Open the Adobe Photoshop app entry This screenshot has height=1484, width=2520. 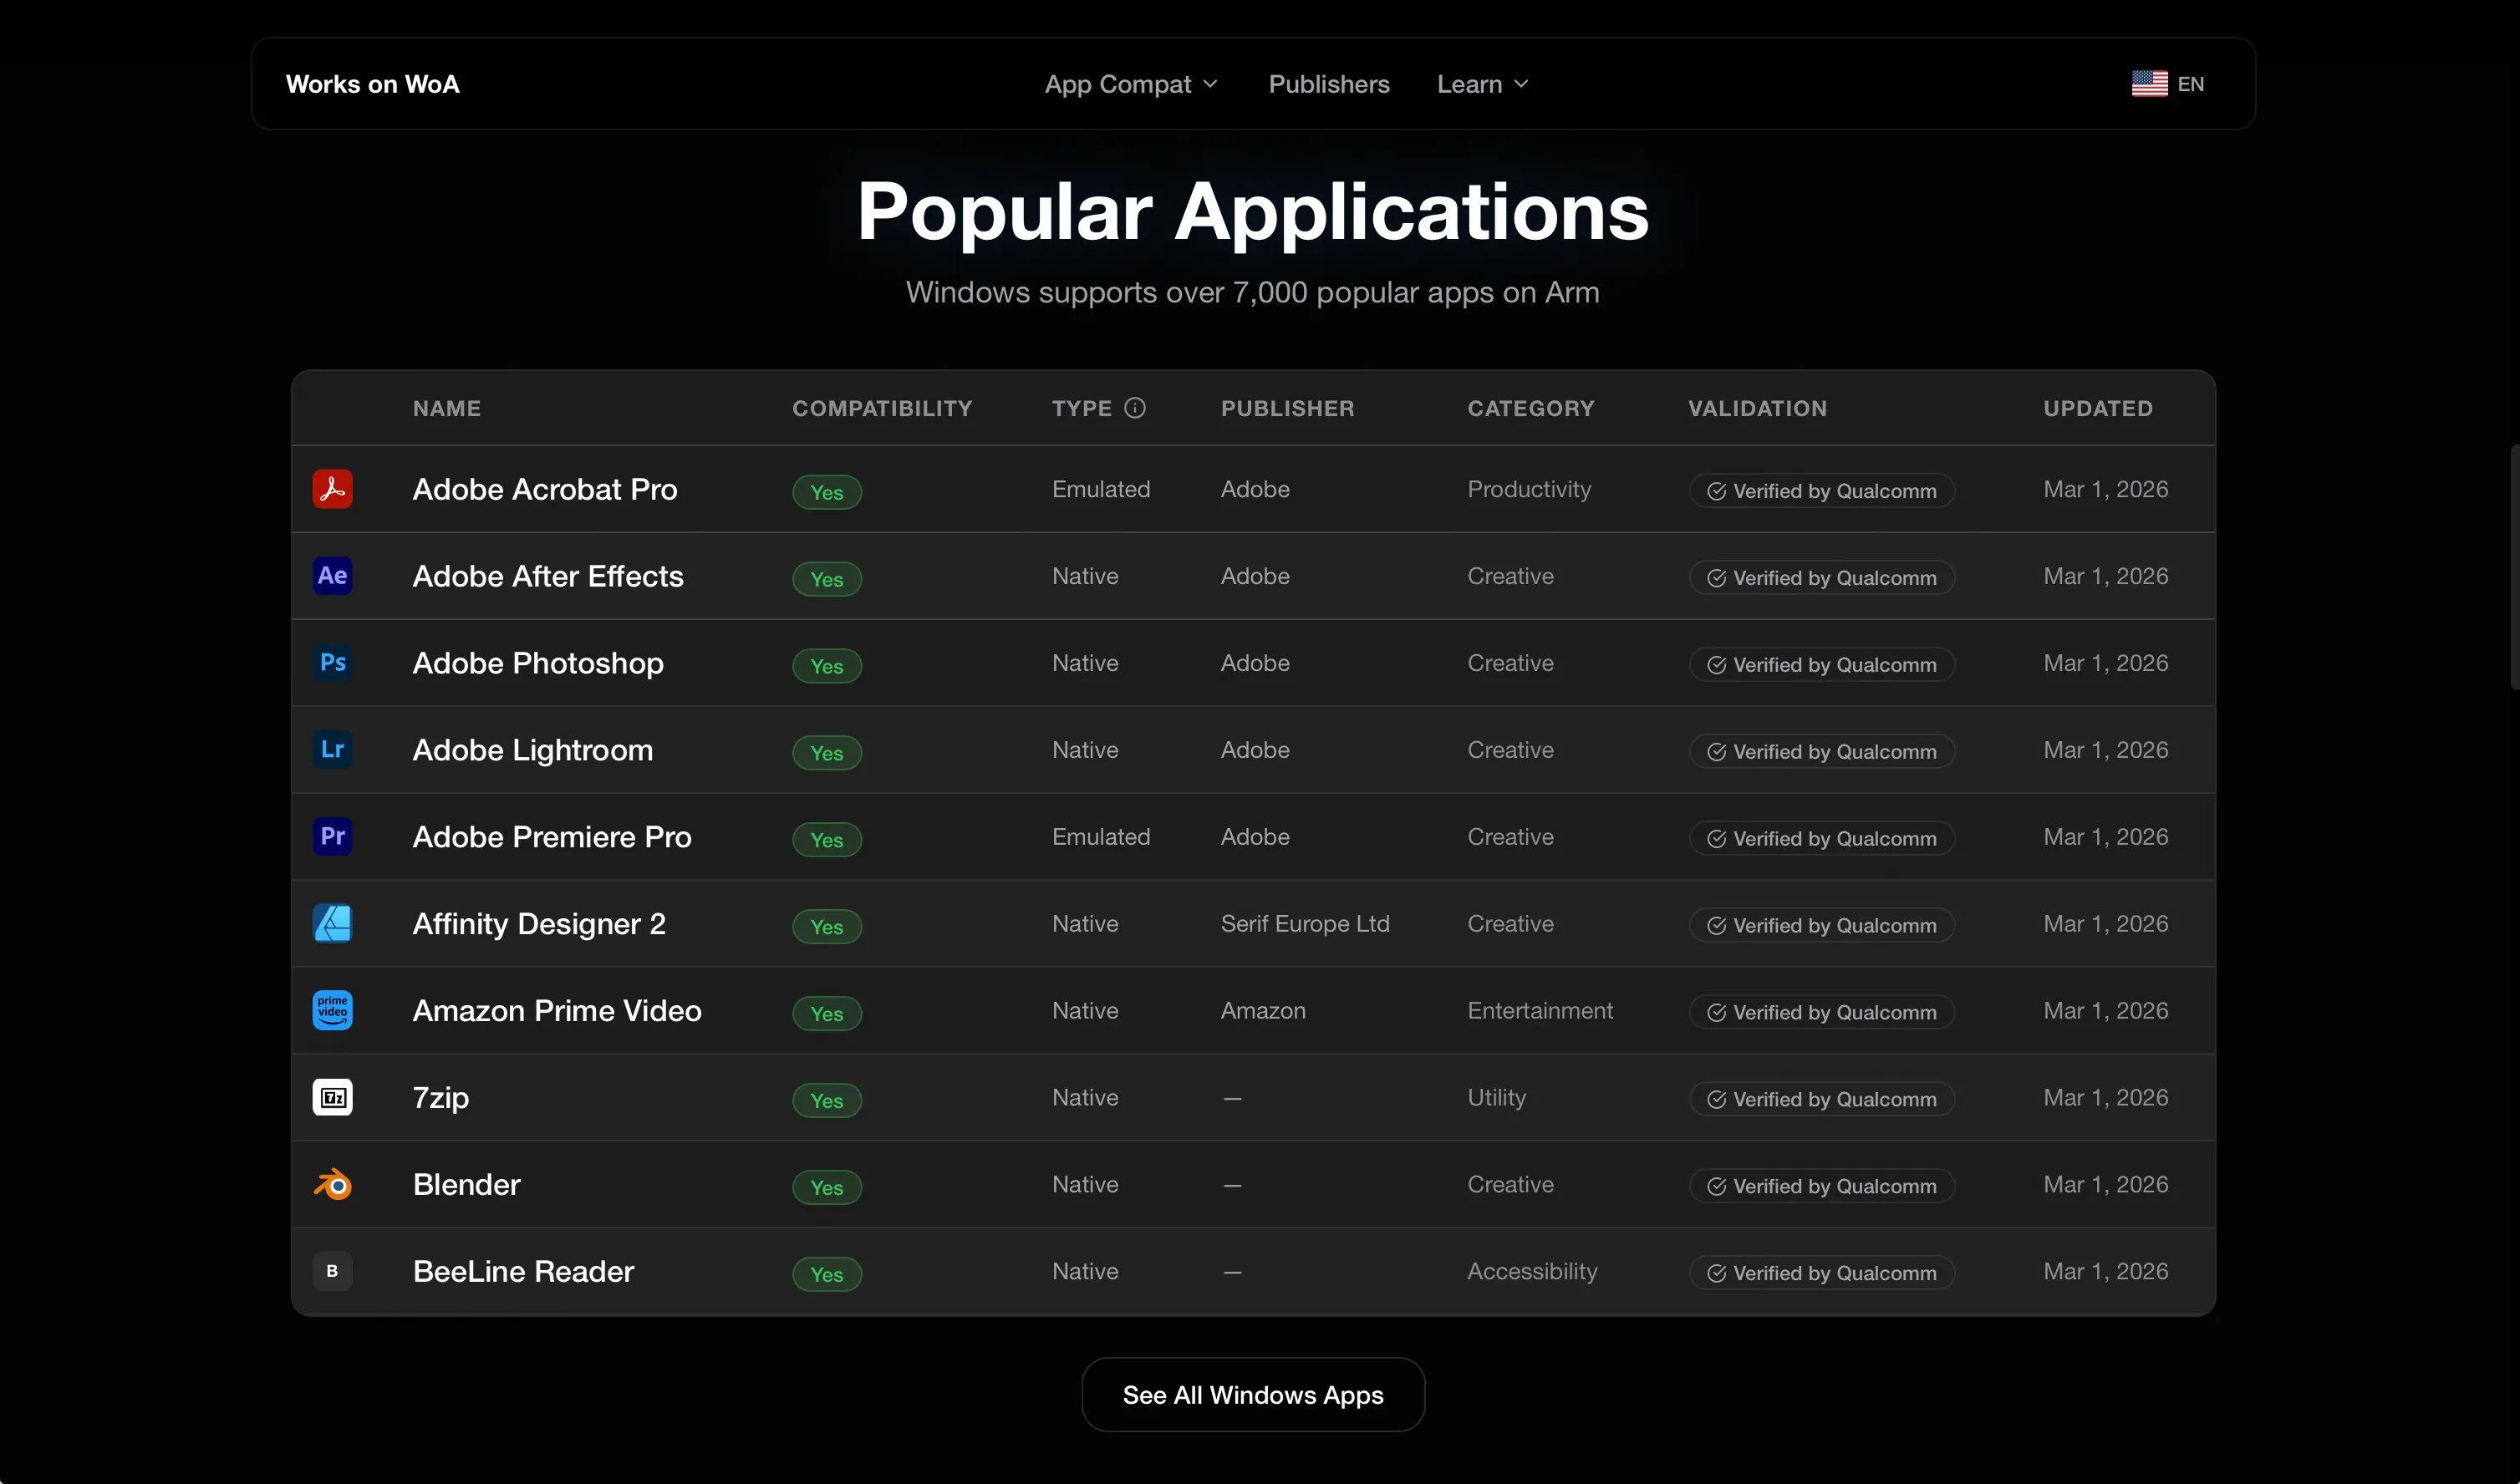coord(538,663)
